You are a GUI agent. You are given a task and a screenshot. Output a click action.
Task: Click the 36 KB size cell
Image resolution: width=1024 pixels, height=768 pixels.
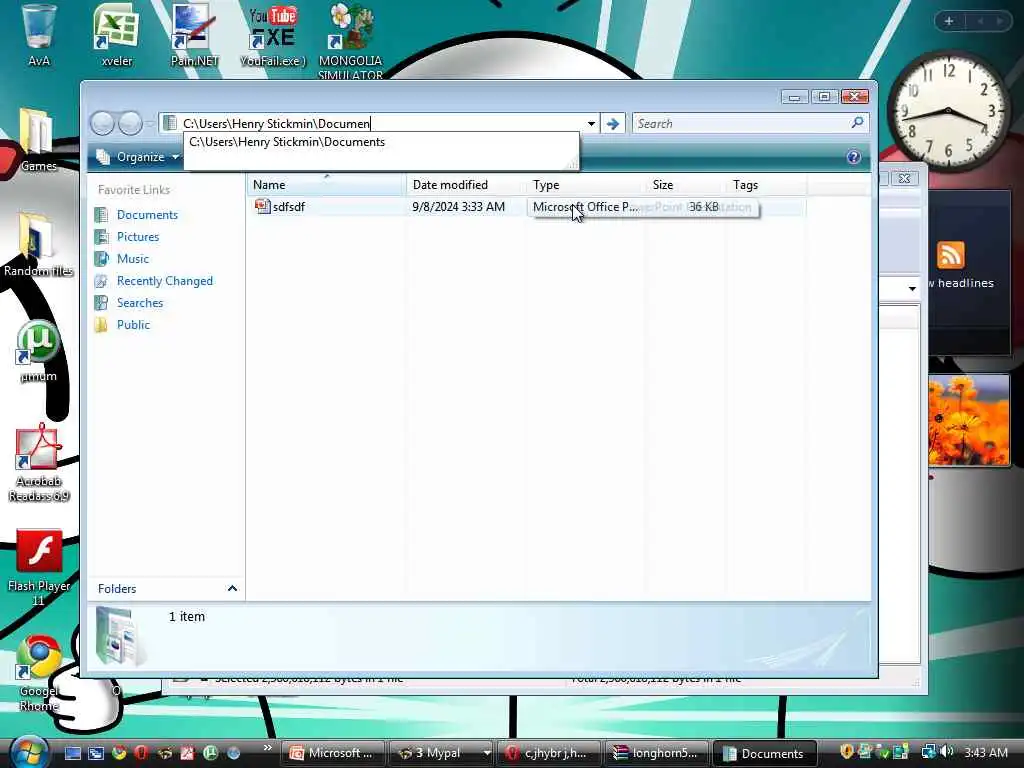703,206
